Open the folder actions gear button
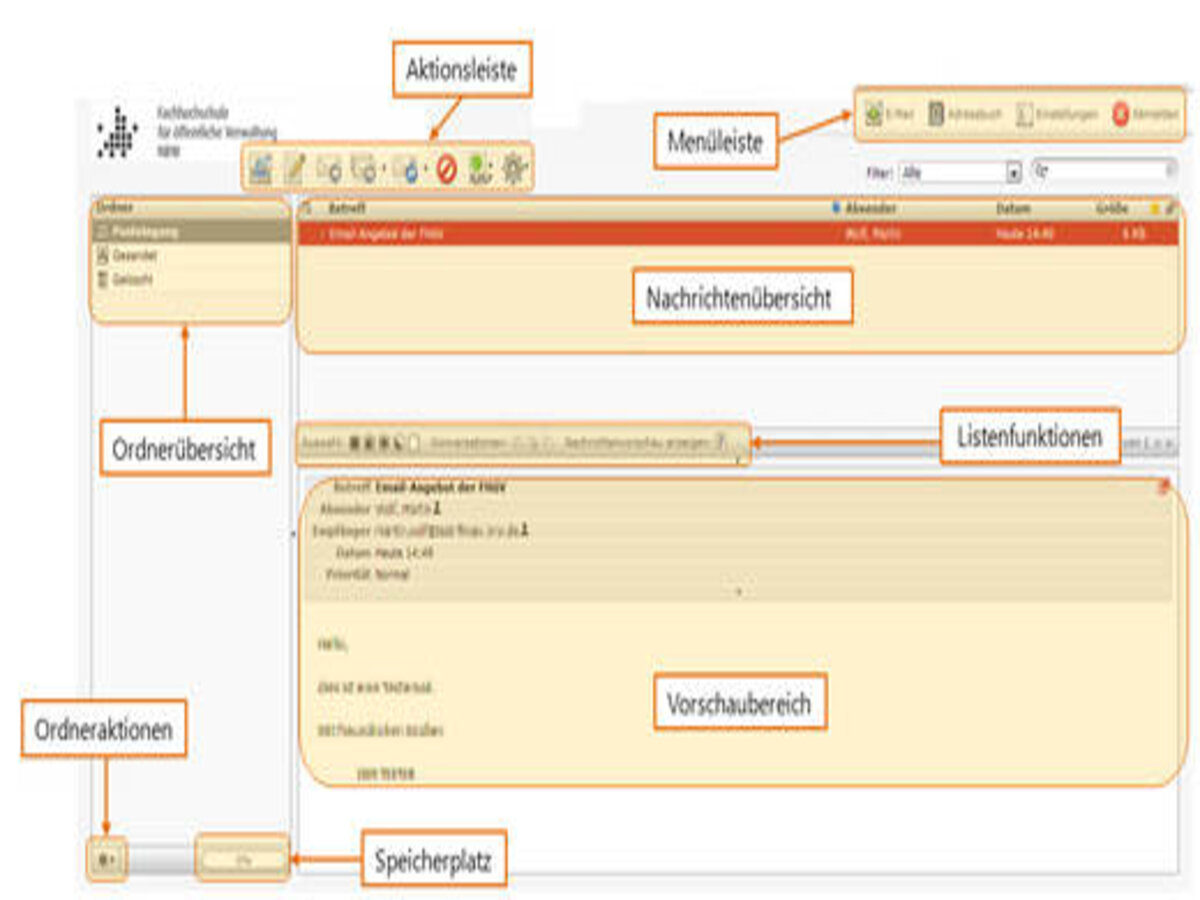Viewport: 1200px width, 900px height. point(107,858)
